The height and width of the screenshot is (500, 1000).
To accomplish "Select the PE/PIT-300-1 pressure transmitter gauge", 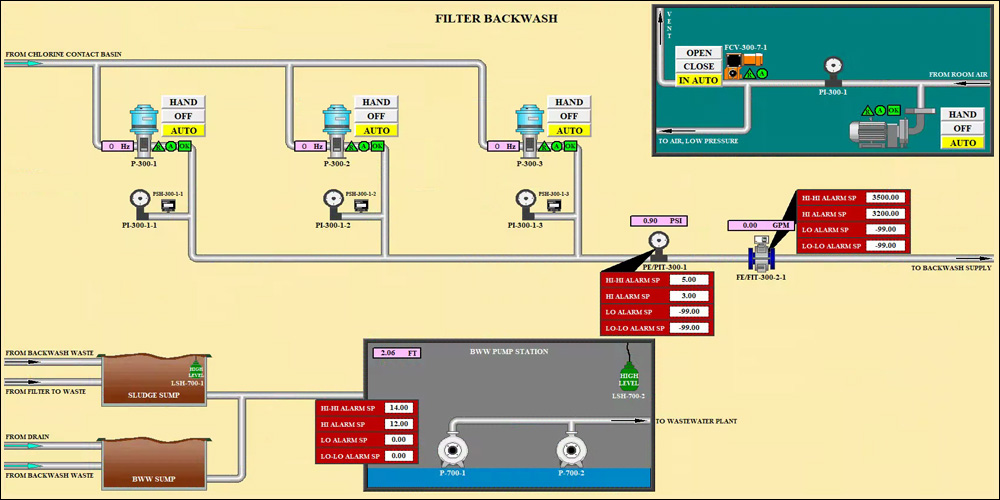I will [x=657, y=243].
